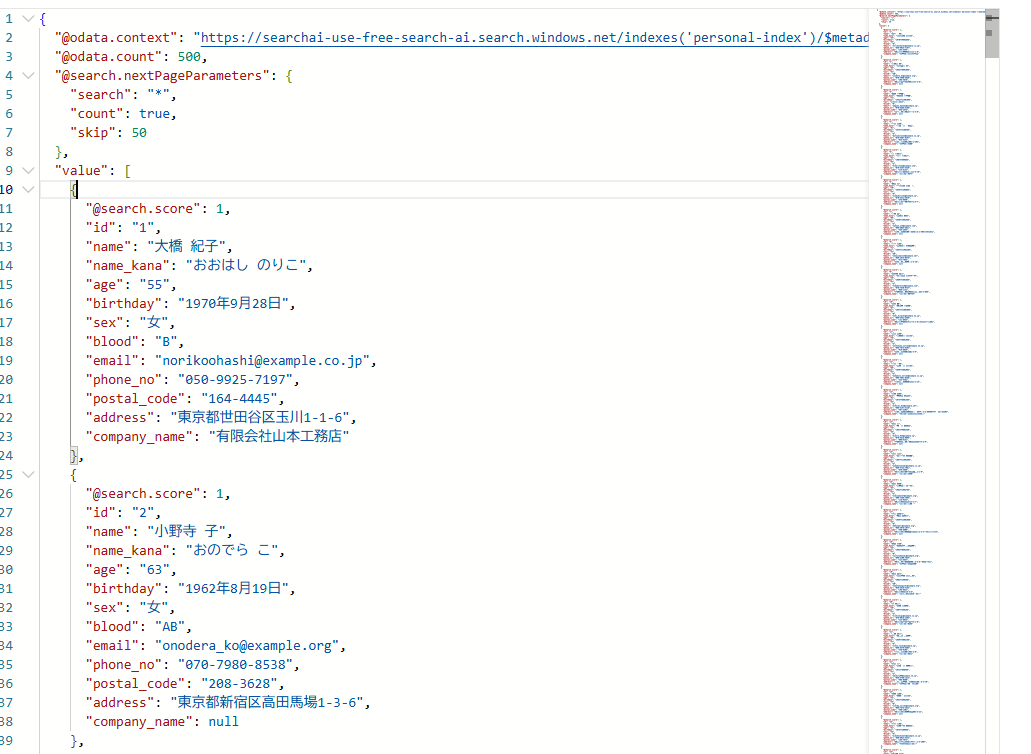Click the address 東京都新宿区高田馬場1-3-6
Image resolution: width=1031 pixels, height=754 pixels.
(270, 703)
